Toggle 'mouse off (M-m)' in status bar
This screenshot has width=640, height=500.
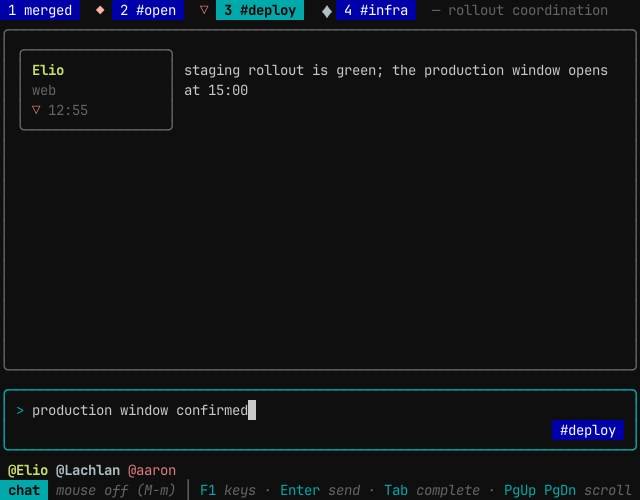pos(116,490)
